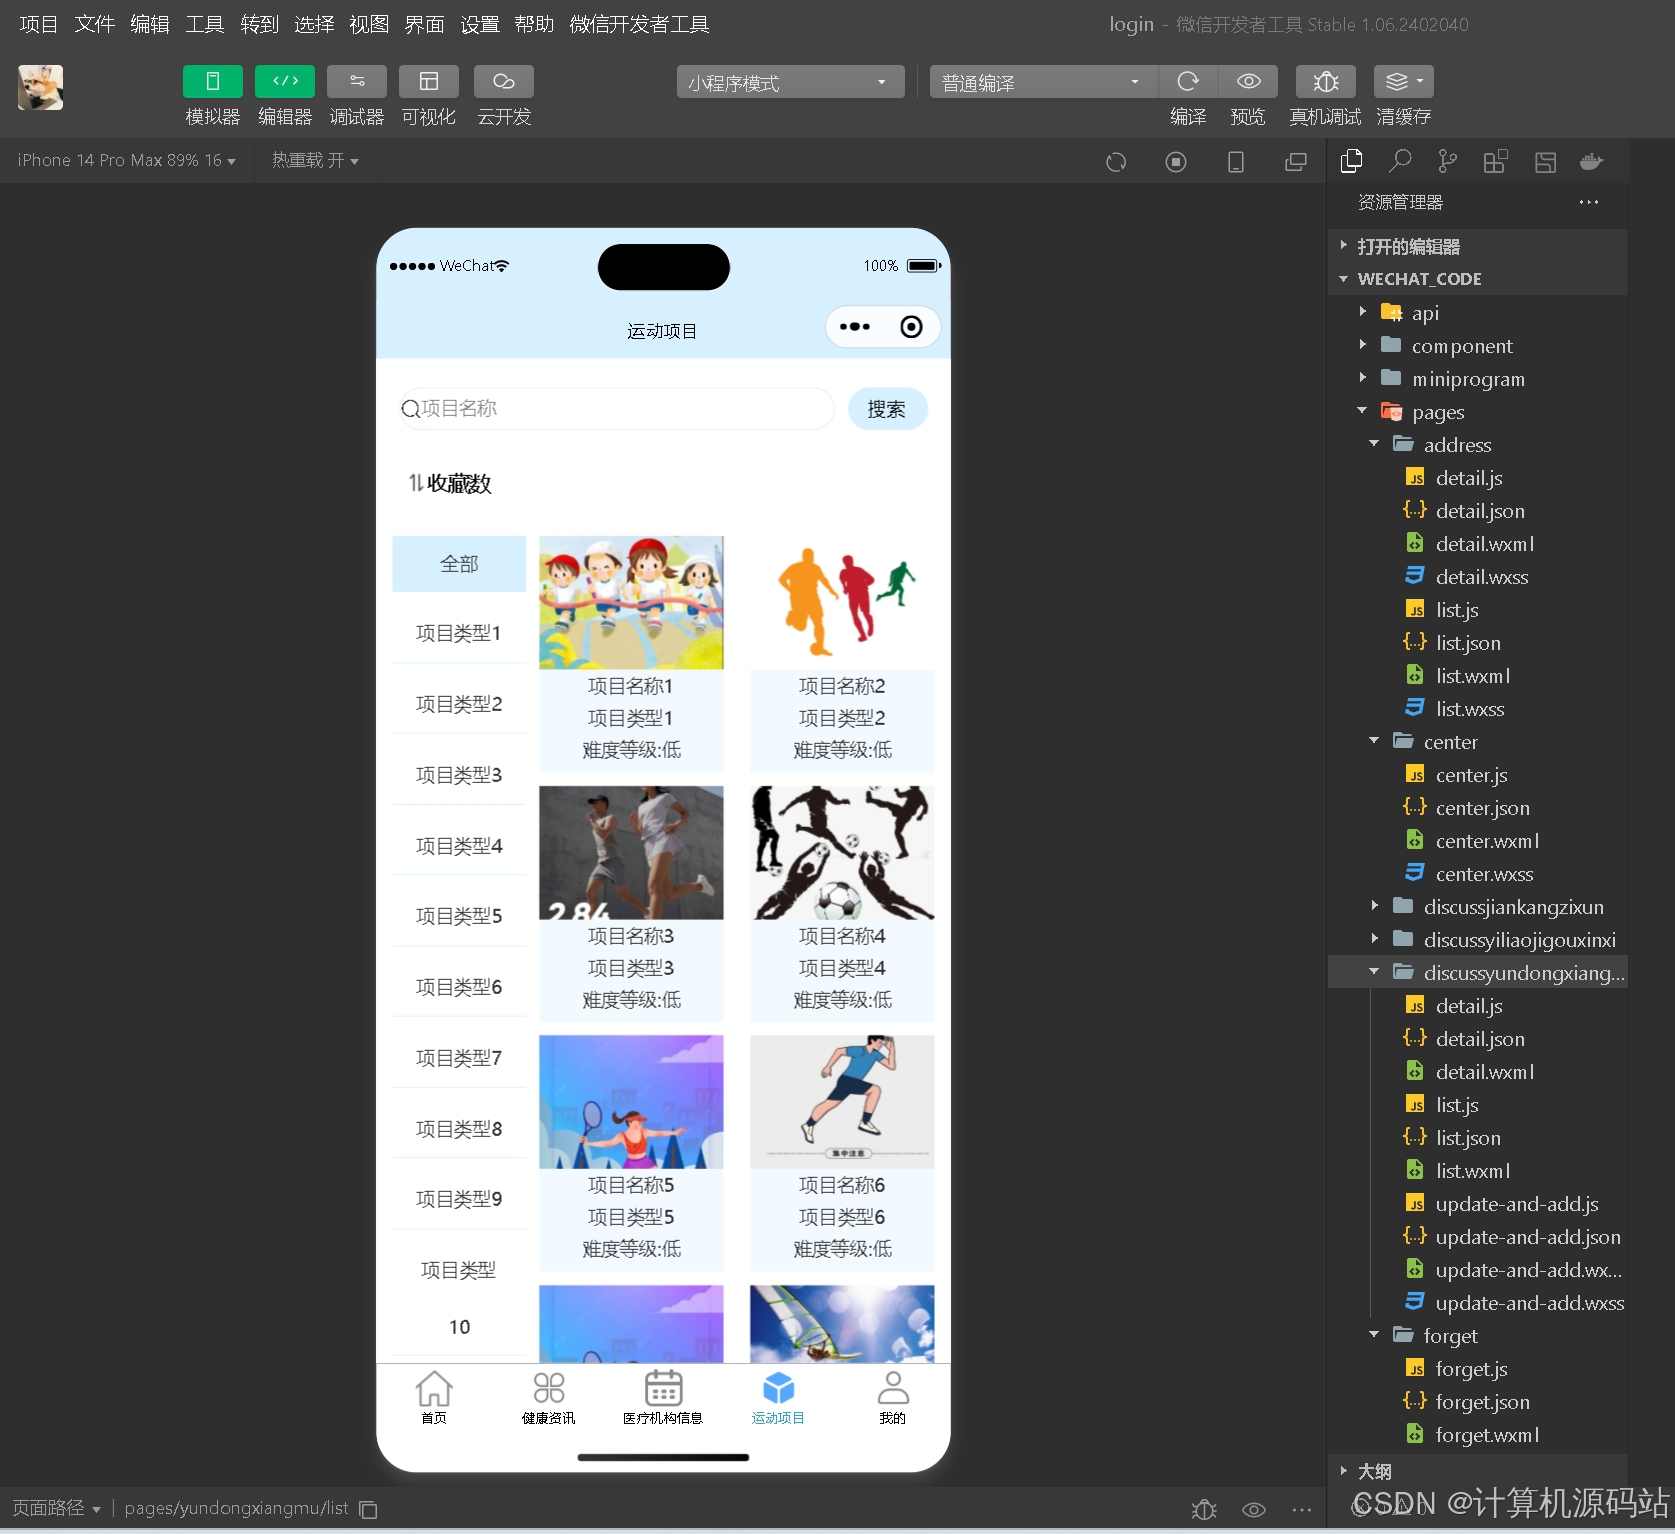The image size is (1675, 1534).
Task: Open the 项目名称4 soccer silhouette thumbnail
Action: tap(842, 852)
